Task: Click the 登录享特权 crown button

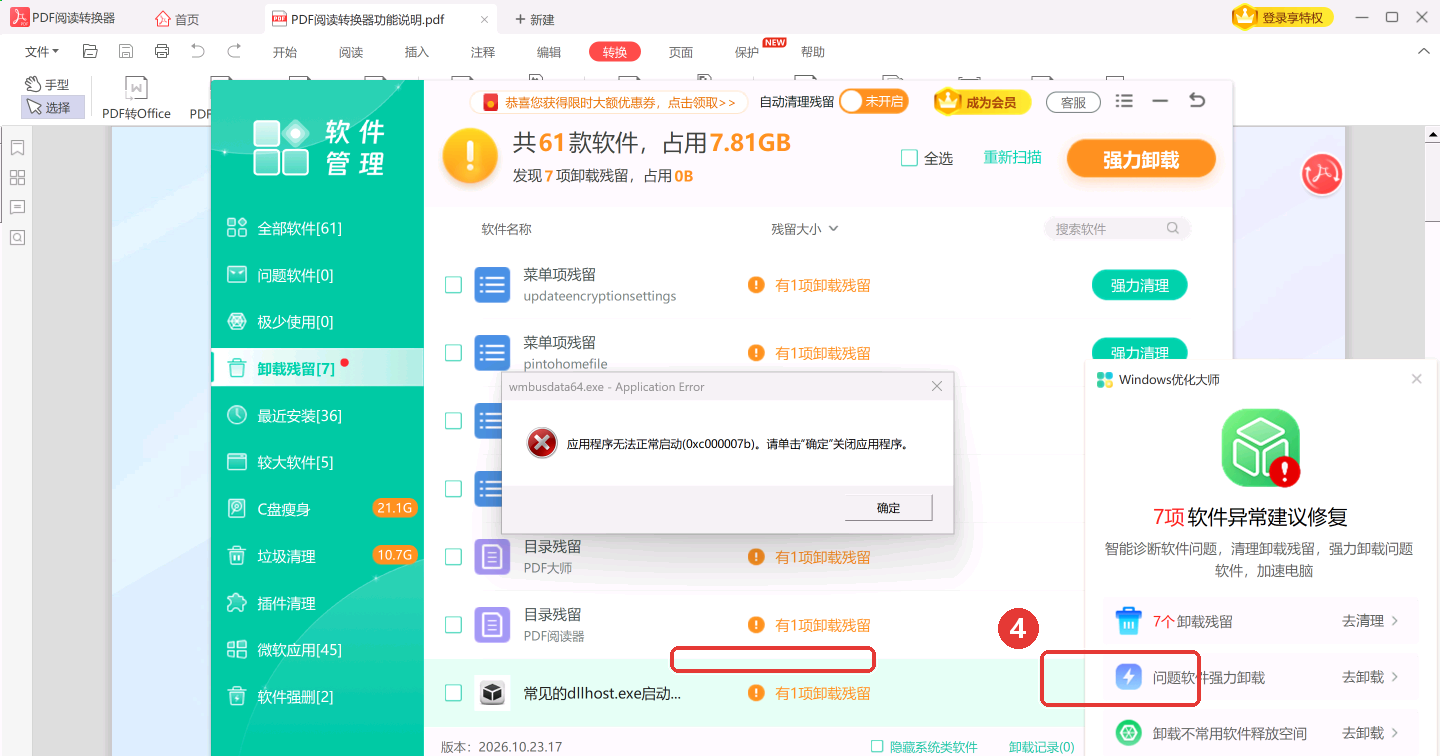Action: 1283,17
